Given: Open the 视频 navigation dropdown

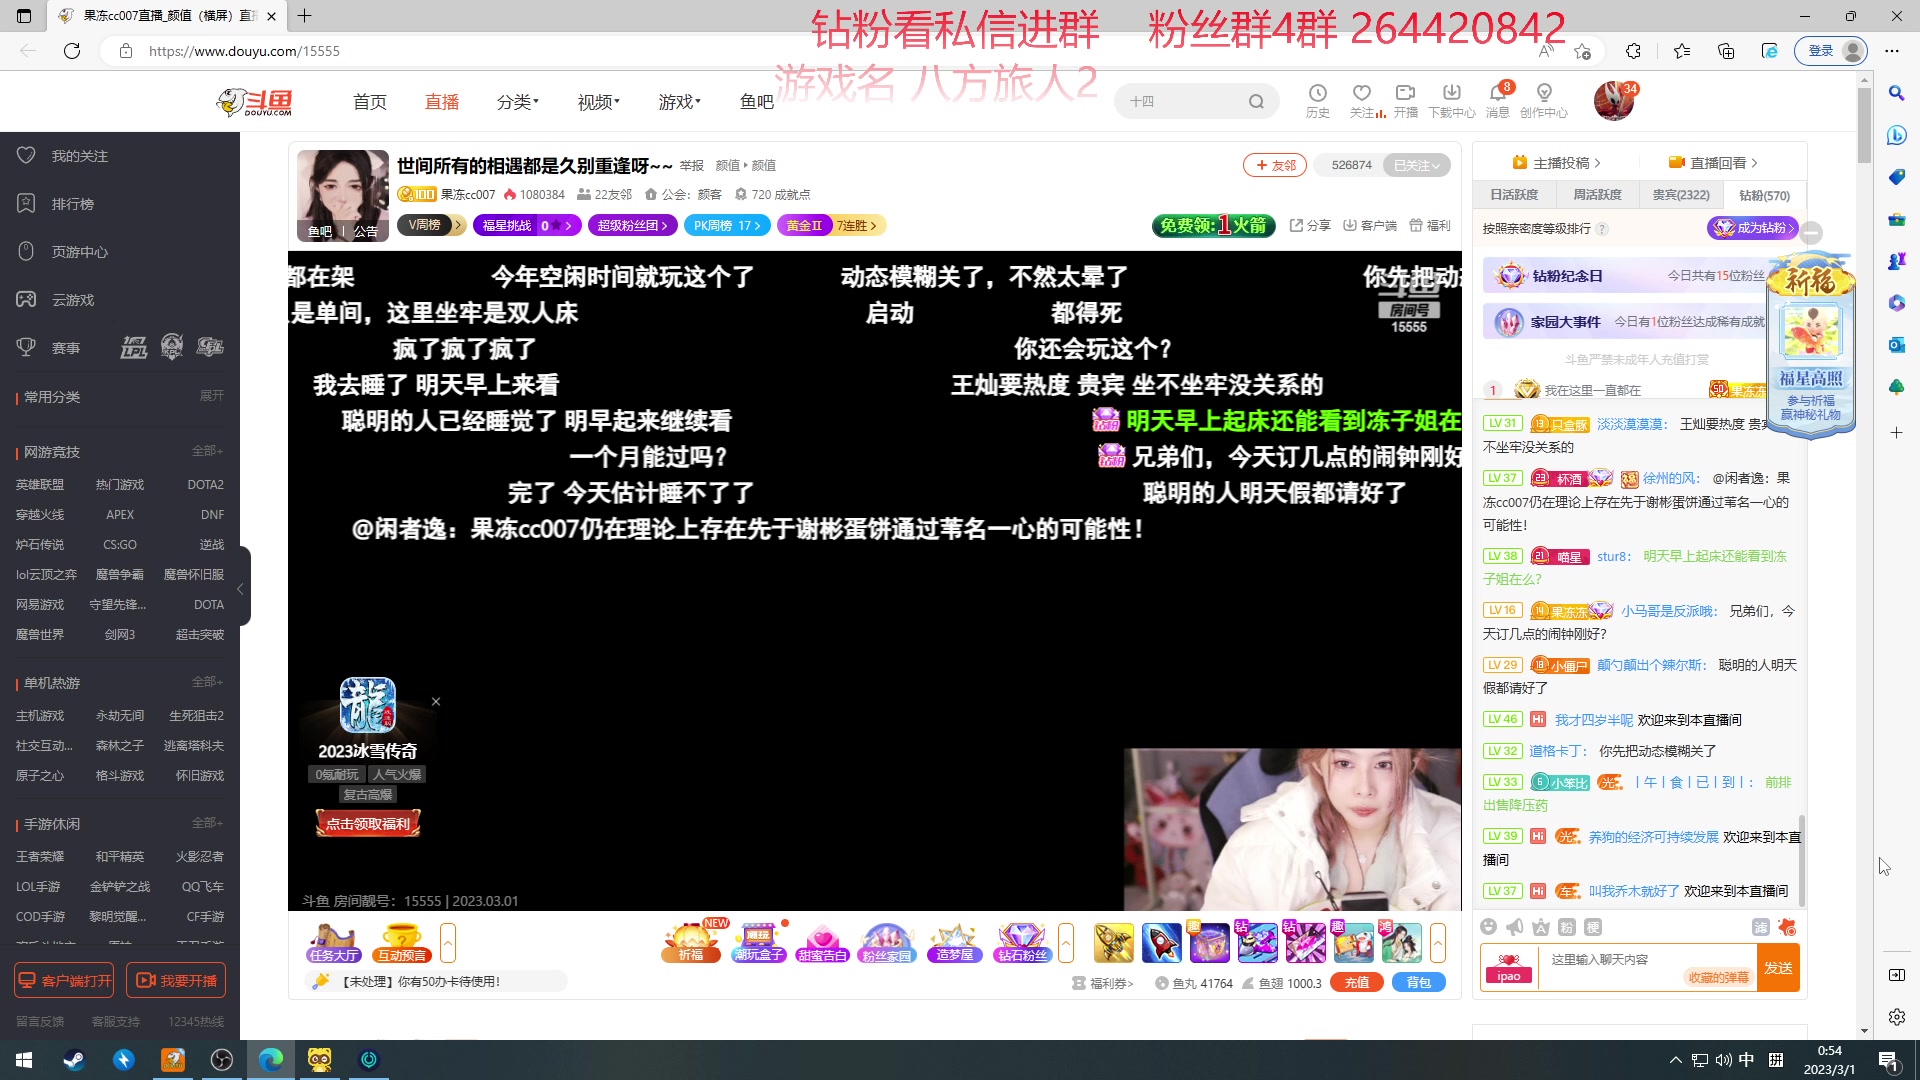Looking at the screenshot, I should [x=597, y=100].
